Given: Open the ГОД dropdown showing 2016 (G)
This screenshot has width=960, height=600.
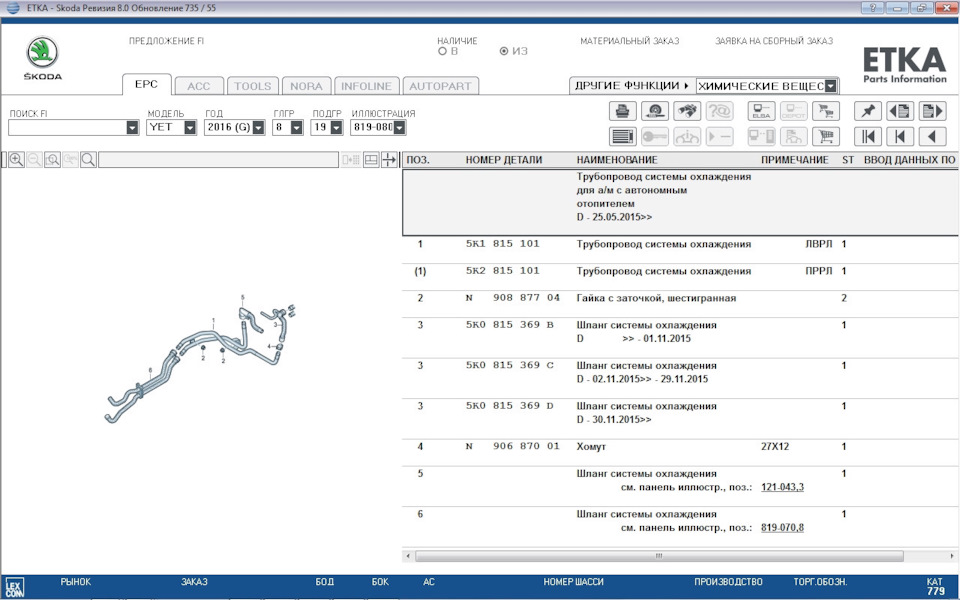Looking at the screenshot, I should [x=258, y=127].
